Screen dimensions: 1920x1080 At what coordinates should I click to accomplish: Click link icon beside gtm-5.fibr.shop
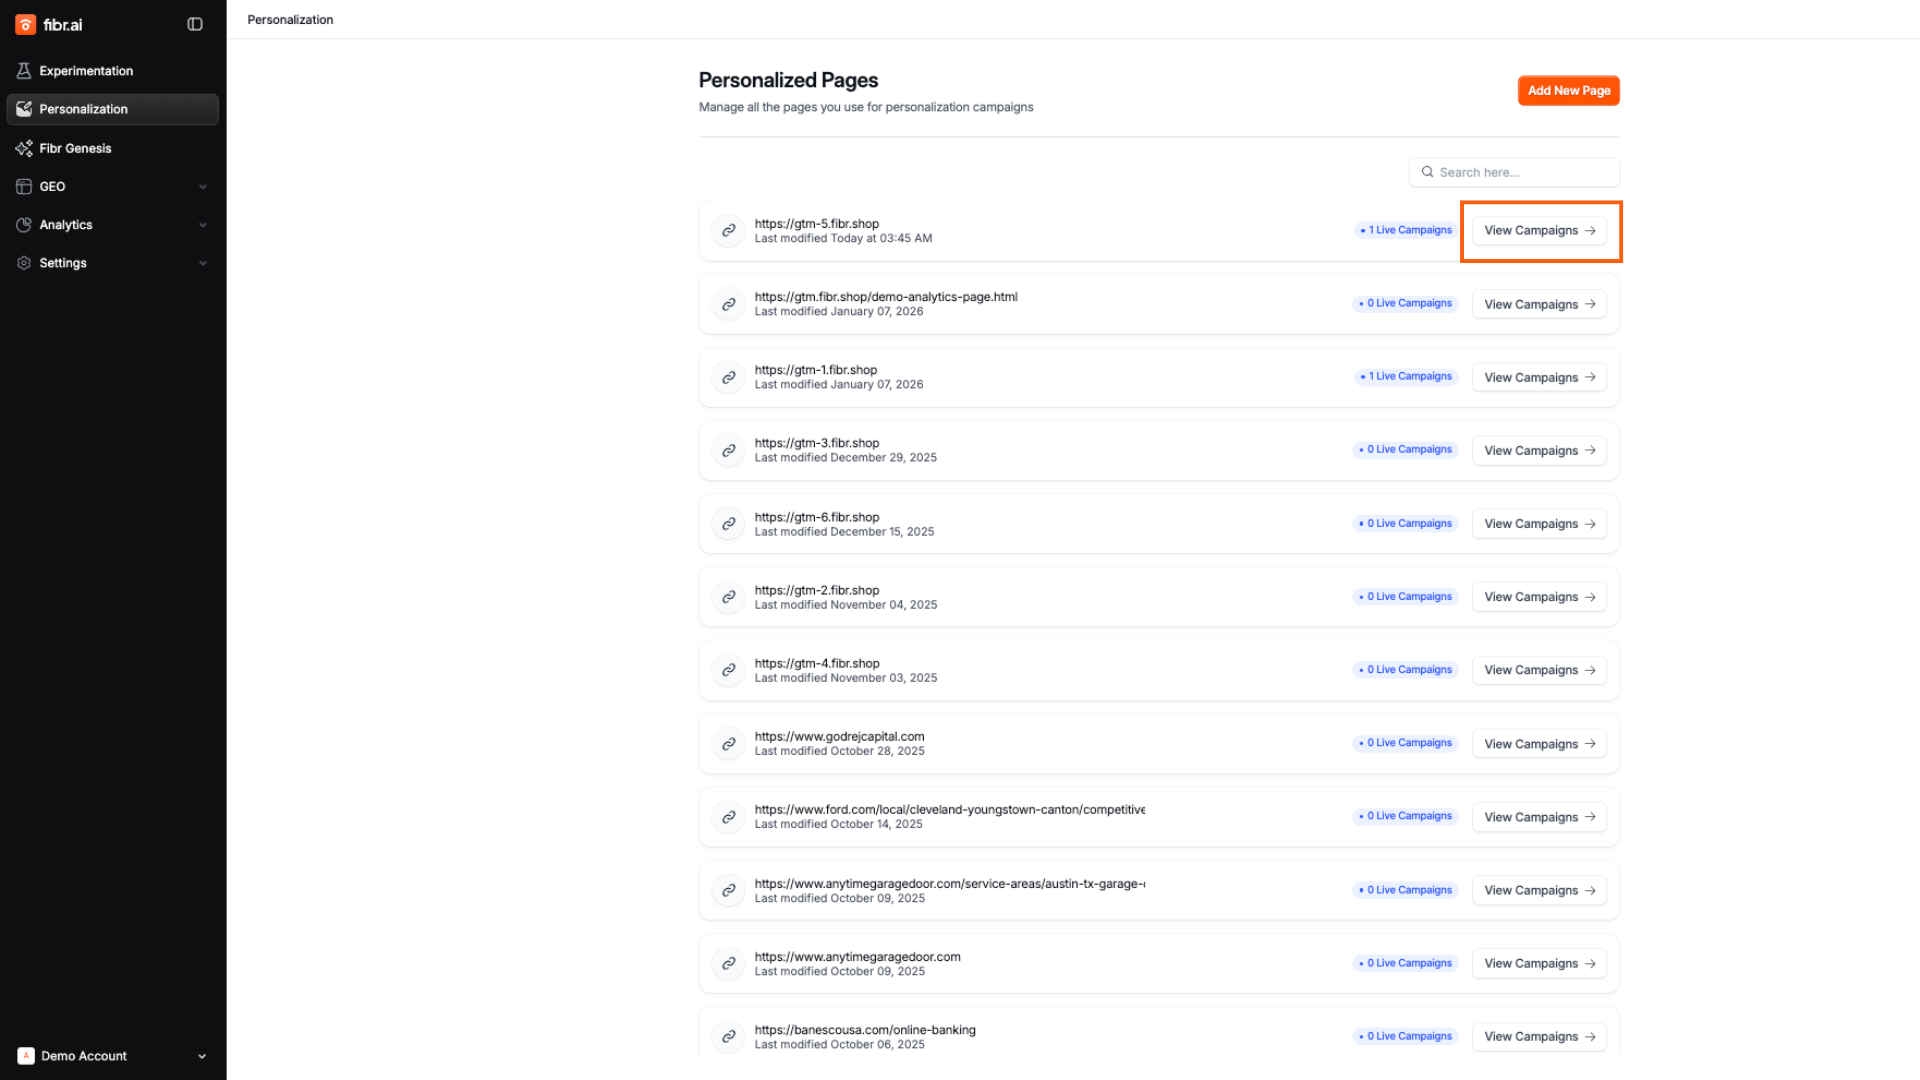tap(729, 231)
